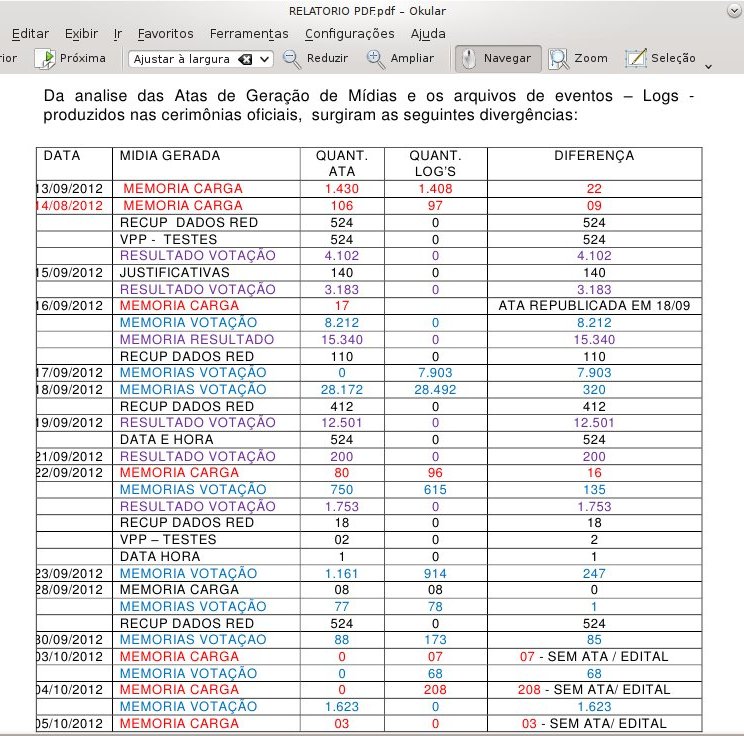The image size is (744, 736).
Task: Select the Zoom tool icon
Action: point(559,59)
